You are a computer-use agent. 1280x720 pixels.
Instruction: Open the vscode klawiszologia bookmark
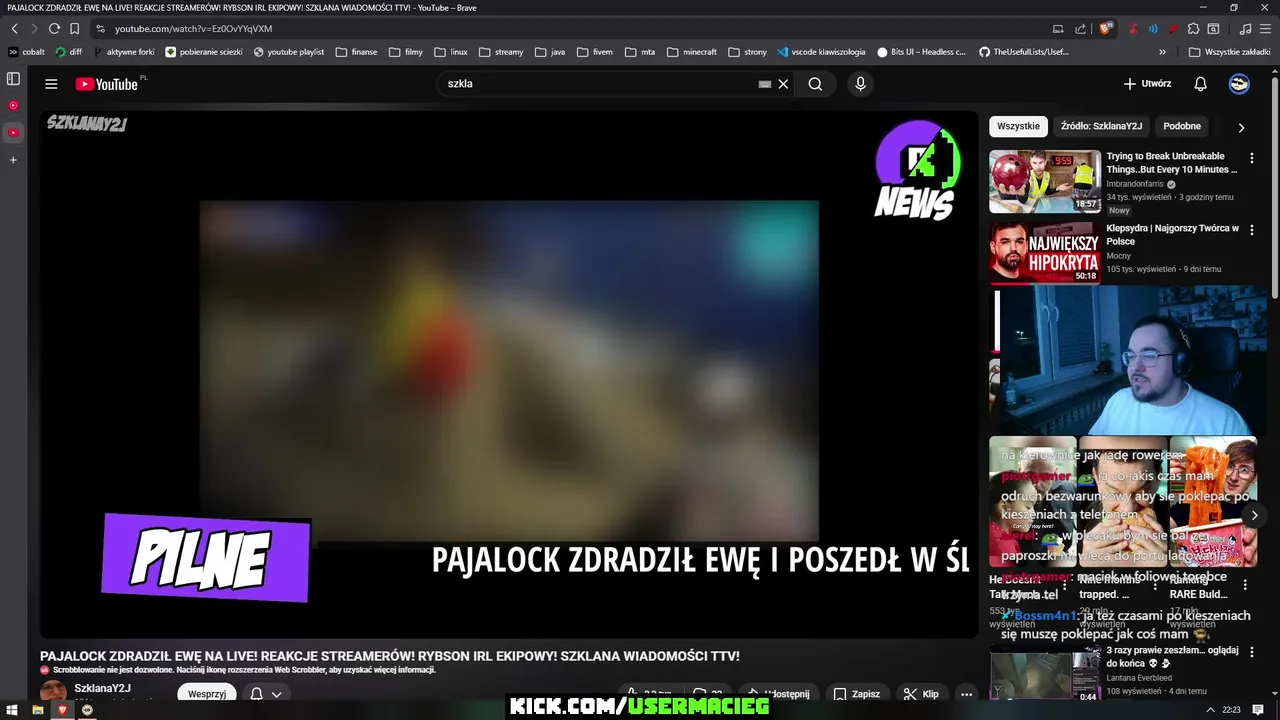tap(821, 52)
